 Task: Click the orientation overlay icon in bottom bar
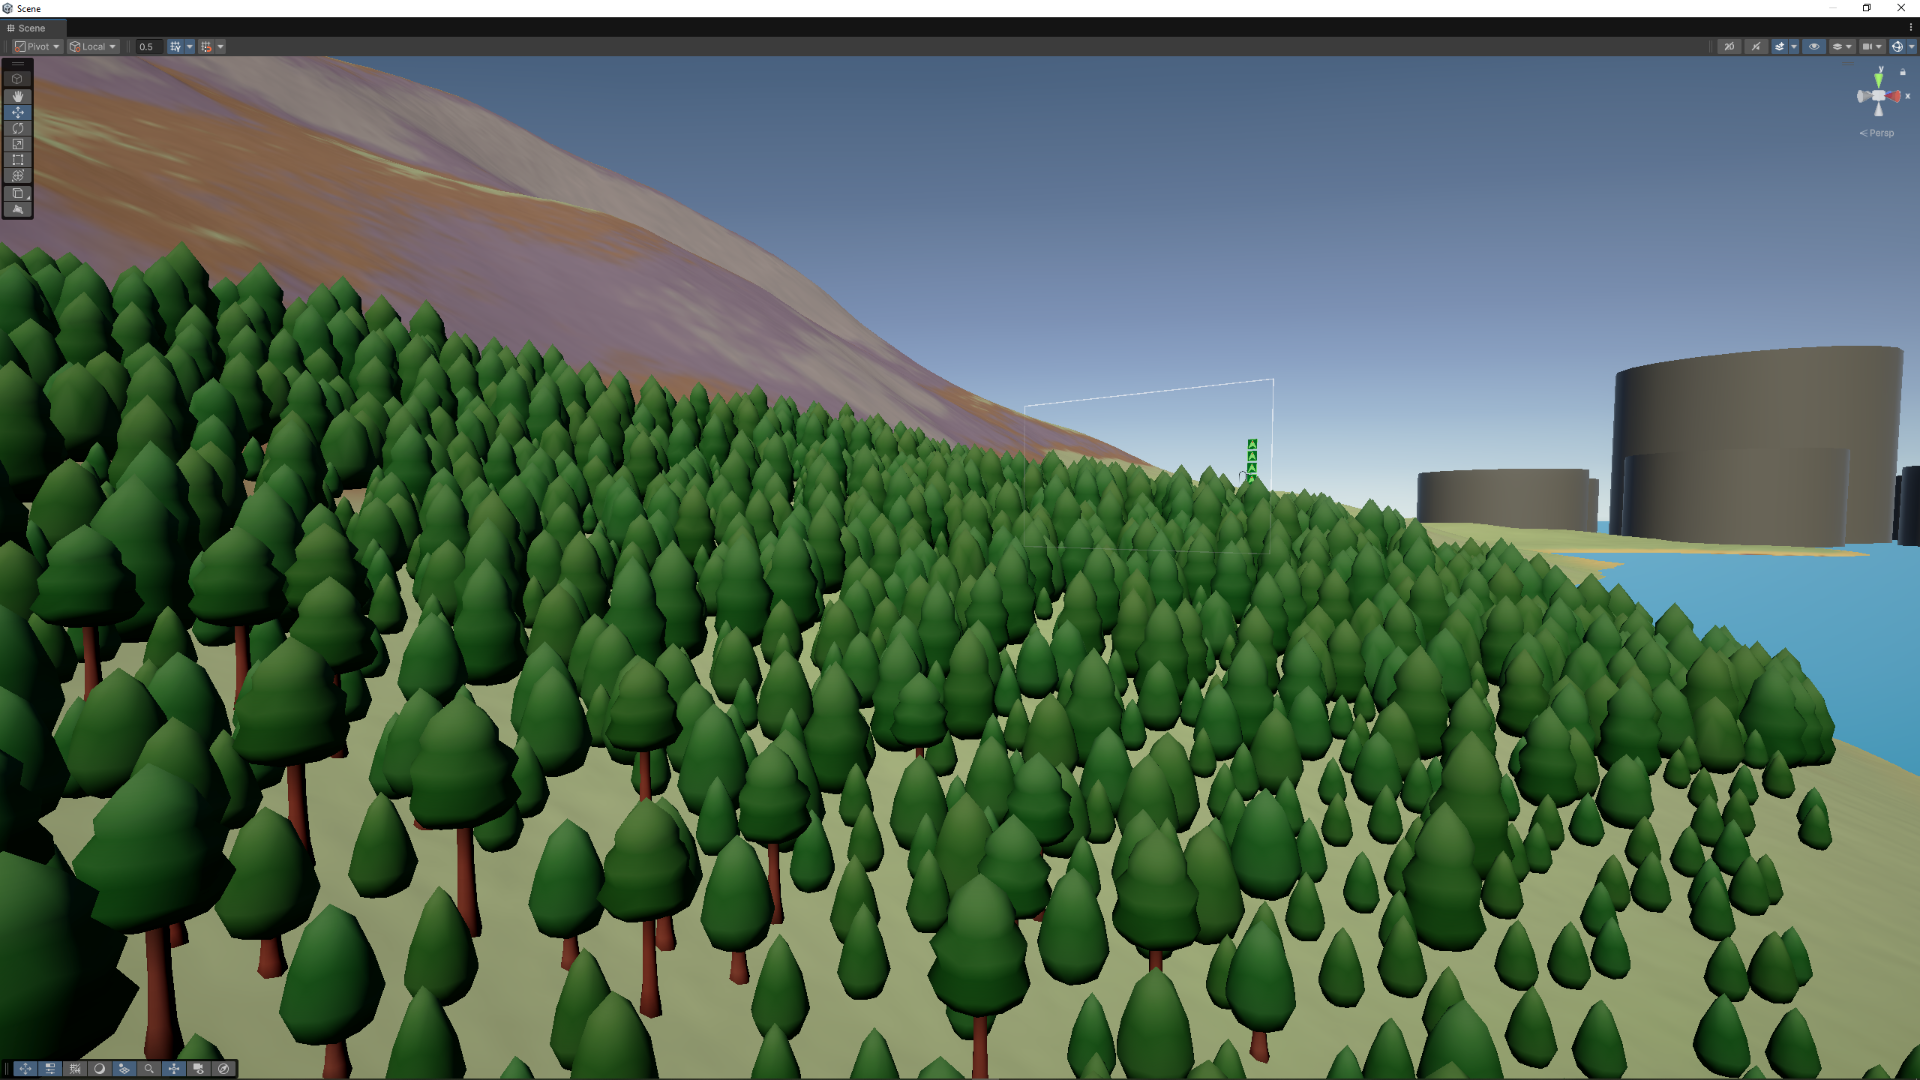(x=174, y=1069)
